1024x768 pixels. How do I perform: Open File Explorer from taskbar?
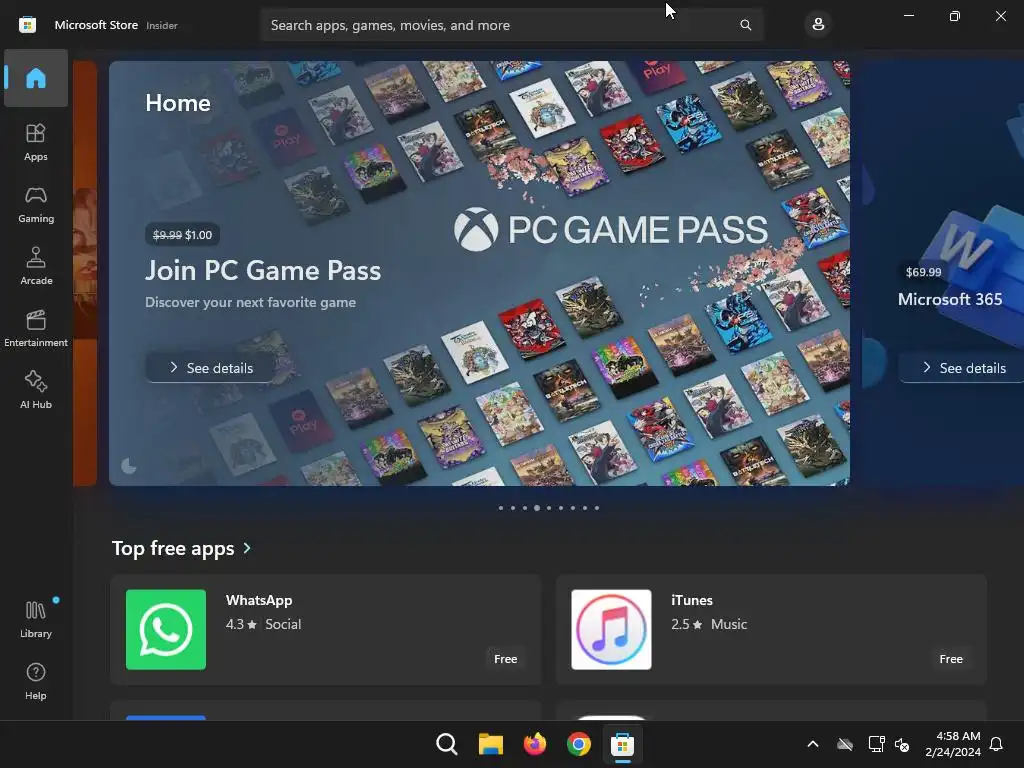click(490, 744)
